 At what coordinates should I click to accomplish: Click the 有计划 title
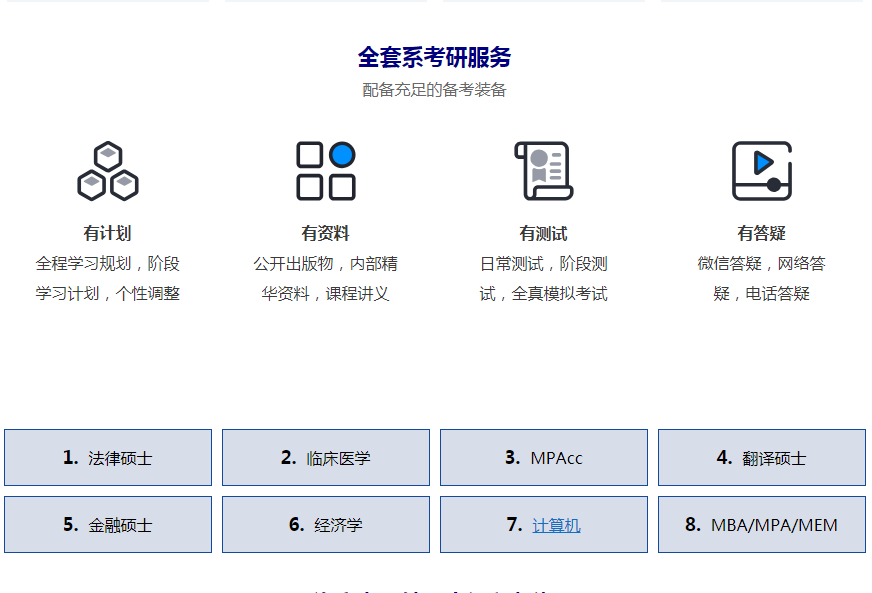[x=107, y=233]
